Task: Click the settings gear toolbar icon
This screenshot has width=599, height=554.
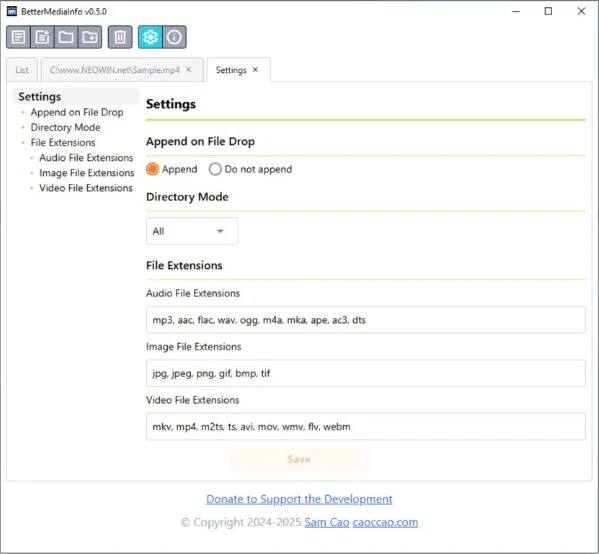Action: (x=150, y=37)
